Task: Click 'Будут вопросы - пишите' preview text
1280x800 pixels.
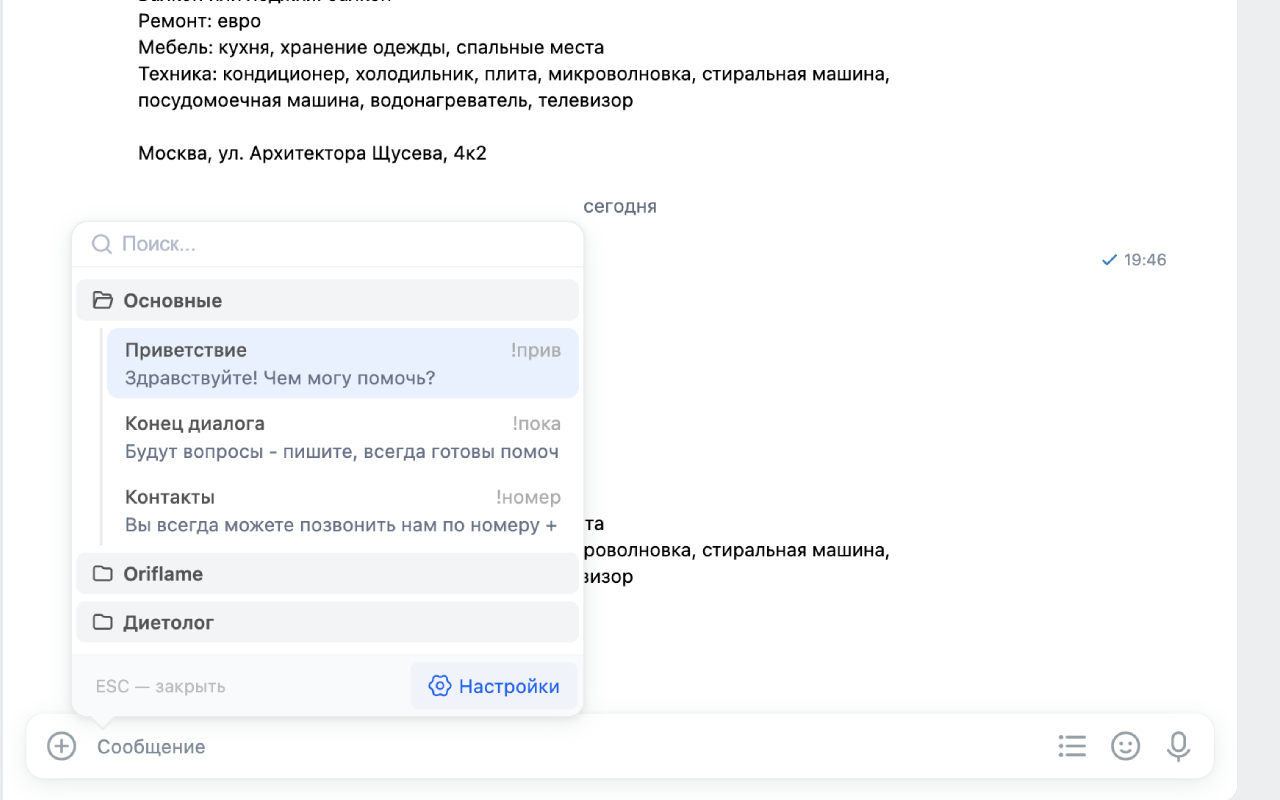Action: point(342,452)
